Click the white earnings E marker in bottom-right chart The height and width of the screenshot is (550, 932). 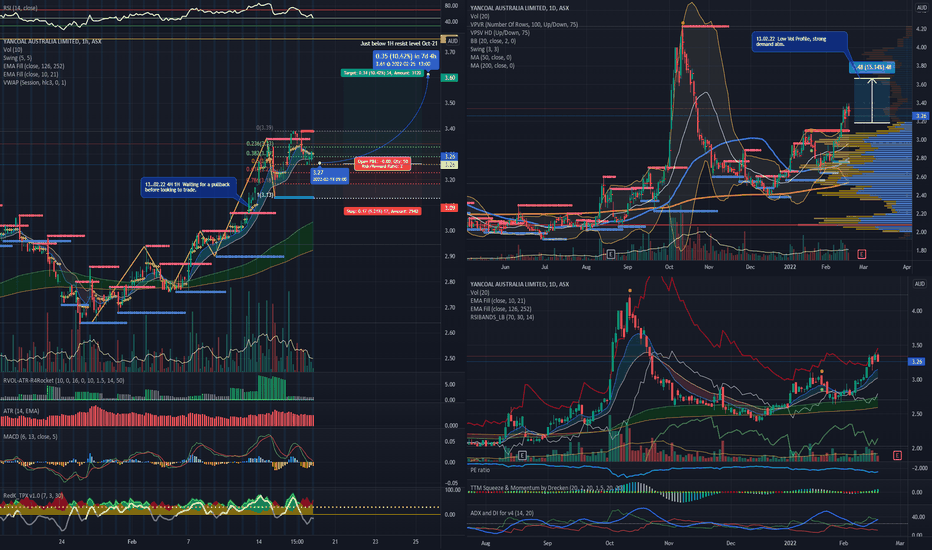(x=522, y=455)
